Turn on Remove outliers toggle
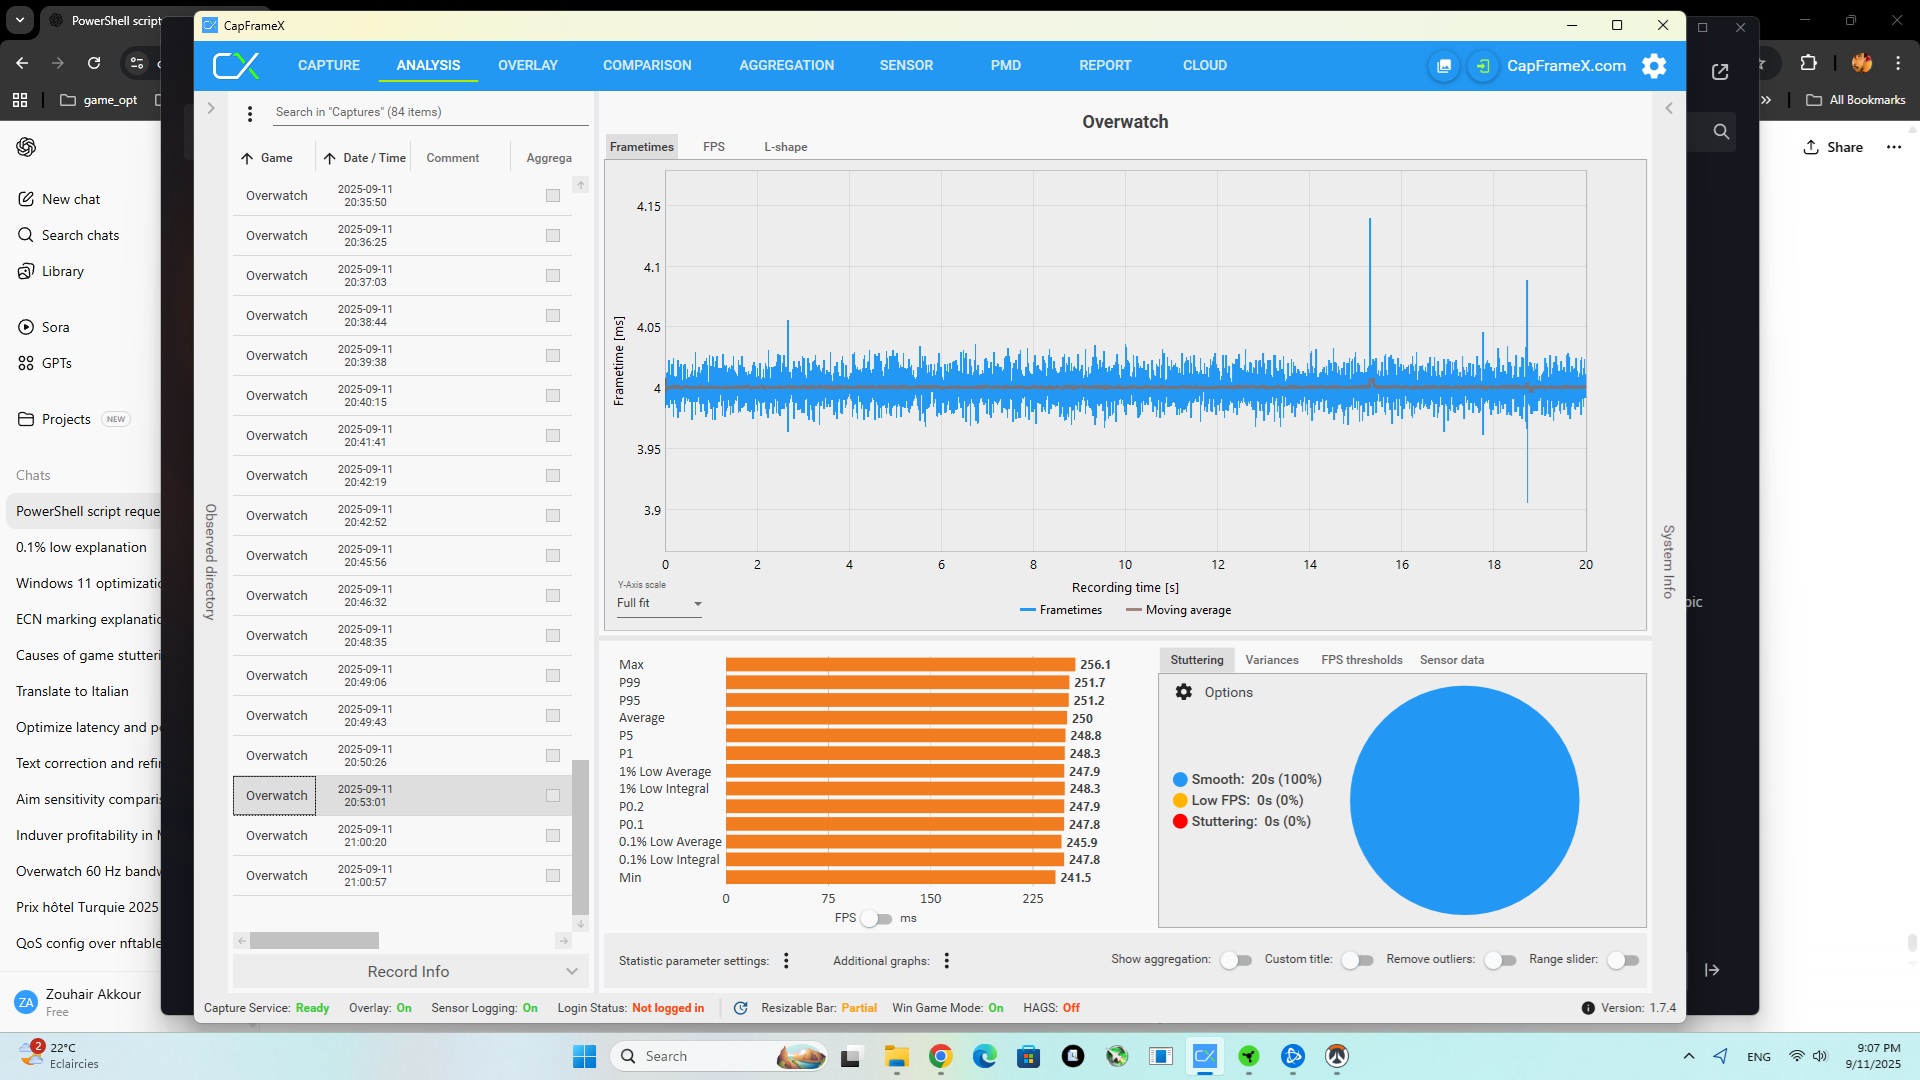 click(x=1499, y=960)
